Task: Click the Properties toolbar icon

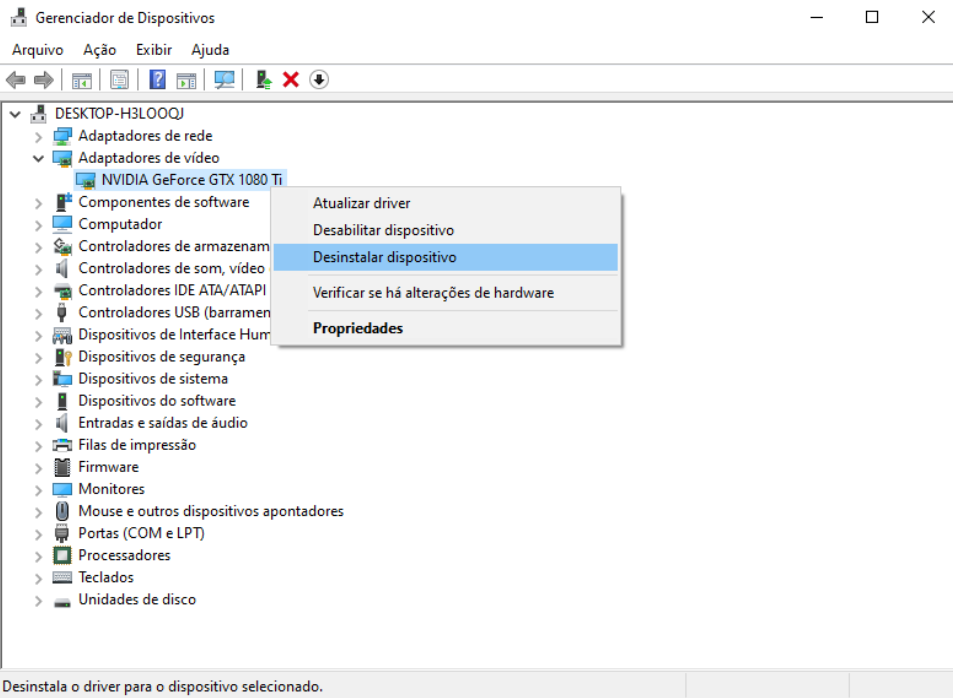Action: (119, 79)
